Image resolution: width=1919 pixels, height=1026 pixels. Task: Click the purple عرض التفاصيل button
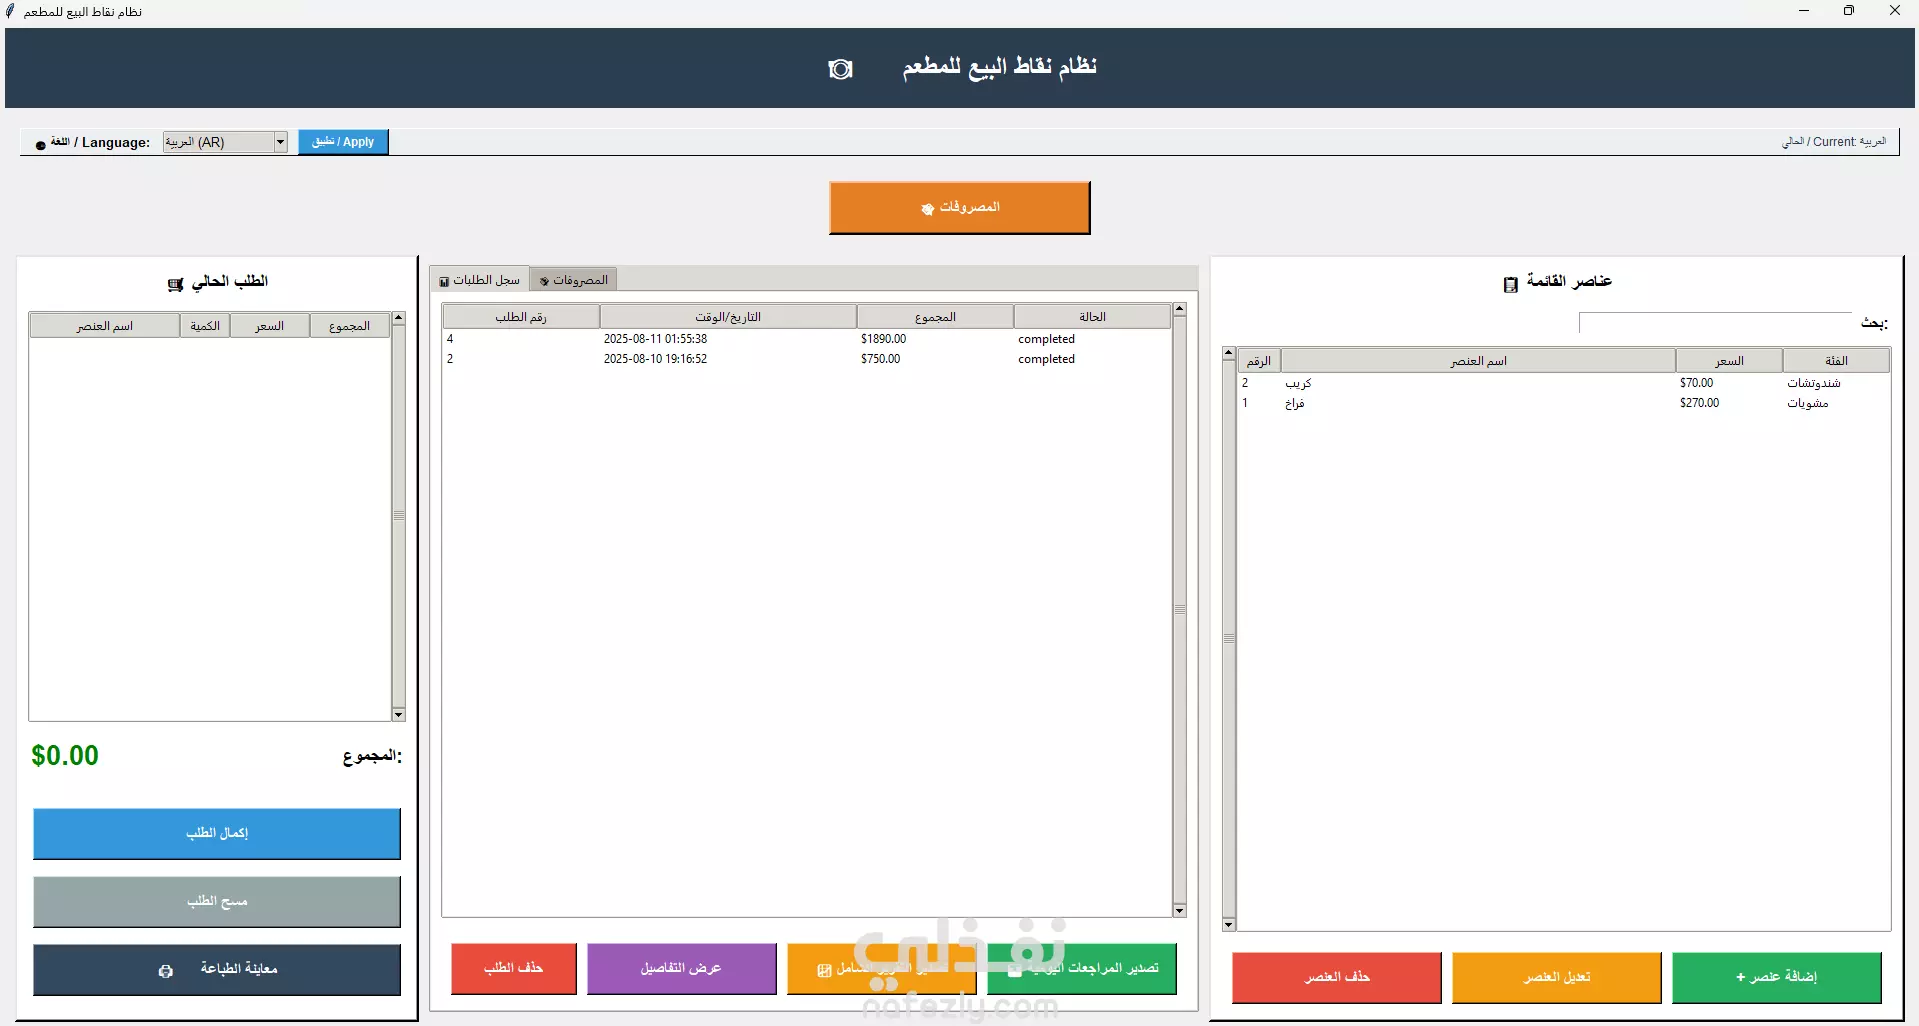pyautogui.click(x=682, y=968)
